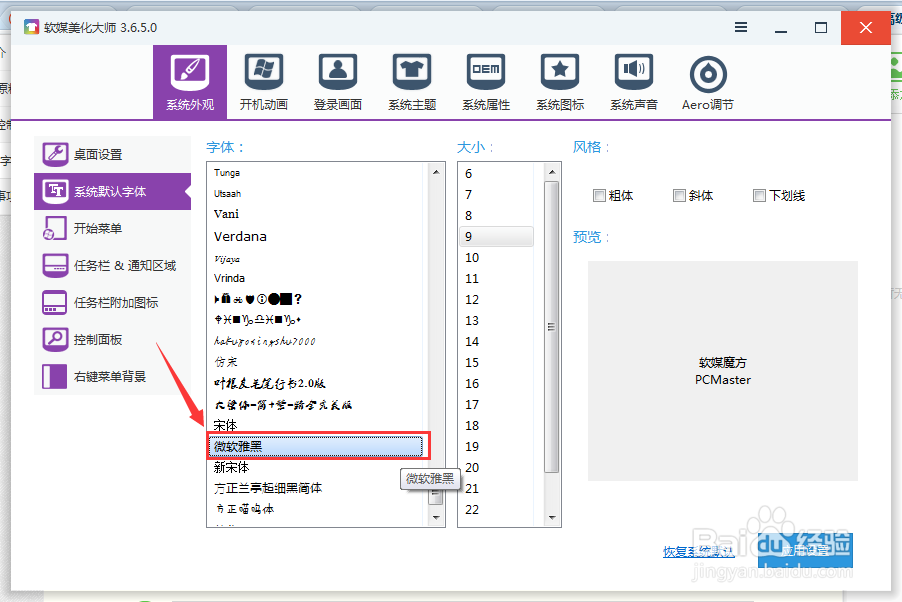Image resolution: width=902 pixels, height=602 pixels.
Task: Enable 下划线 (underline) styling
Action: tap(758, 195)
